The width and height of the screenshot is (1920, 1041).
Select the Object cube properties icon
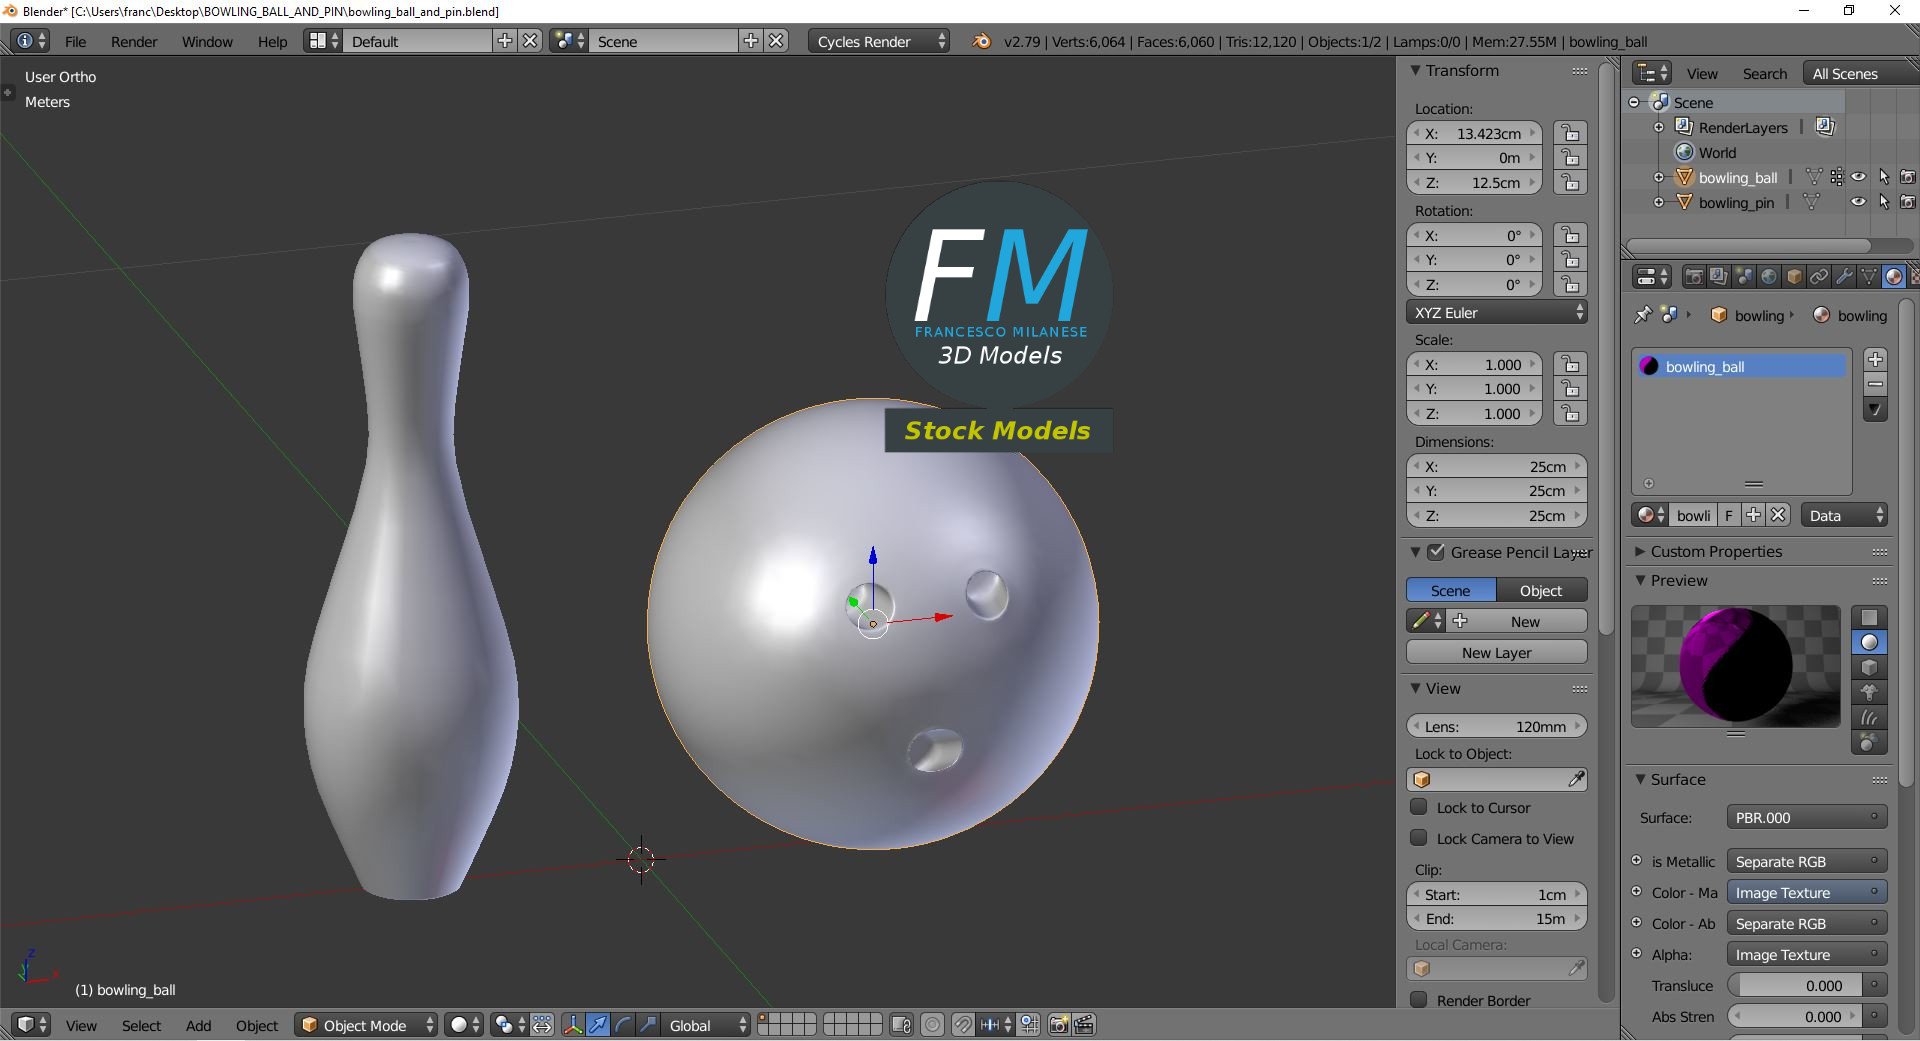[1794, 277]
